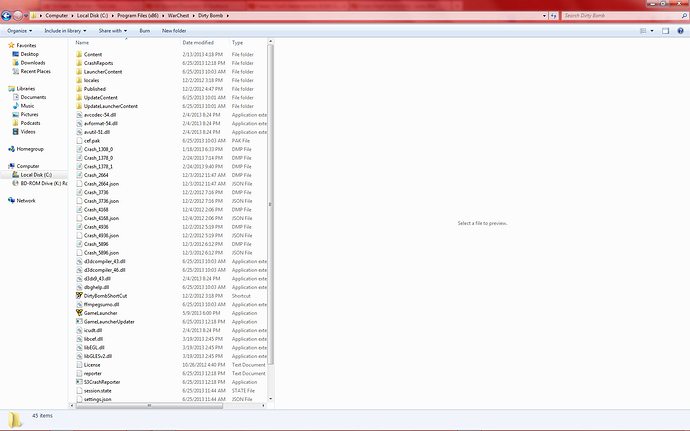Open the Share with dropdown
This screenshot has height=431, width=690.
(112, 31)
